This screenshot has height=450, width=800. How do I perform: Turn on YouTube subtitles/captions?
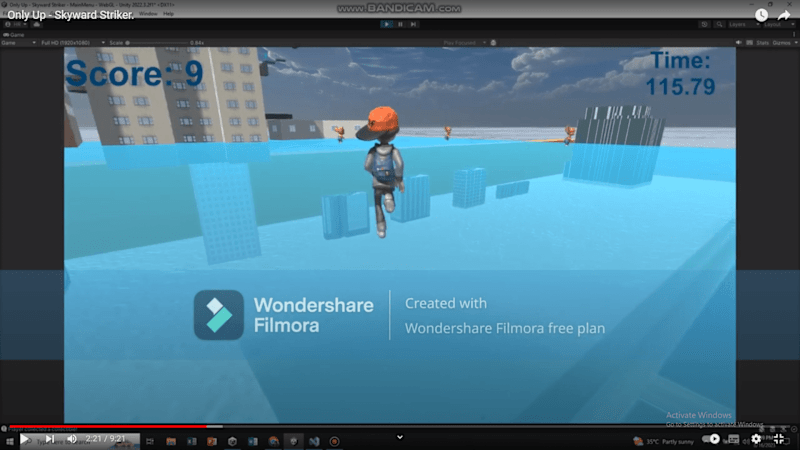coord(733,439)
